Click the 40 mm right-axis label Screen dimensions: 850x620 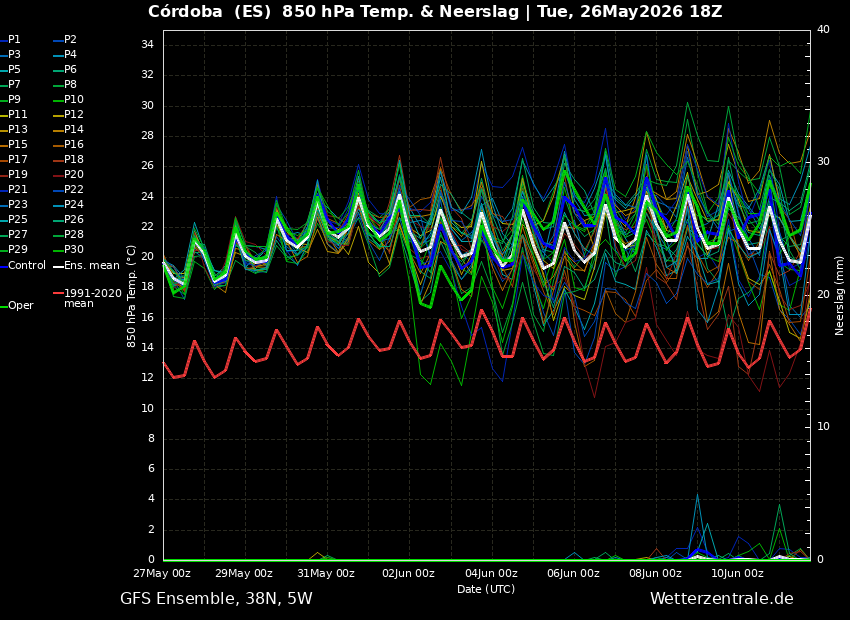823,29
